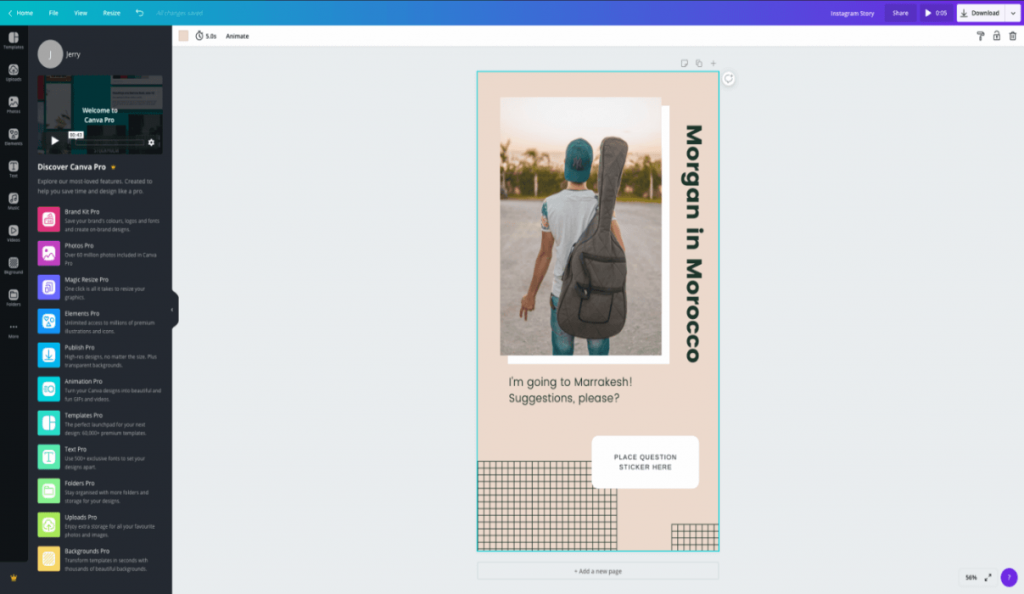Viewport: 1024px width, 594px height.
Task: Click the undo arrow icon
Action: tap(139, 13)
